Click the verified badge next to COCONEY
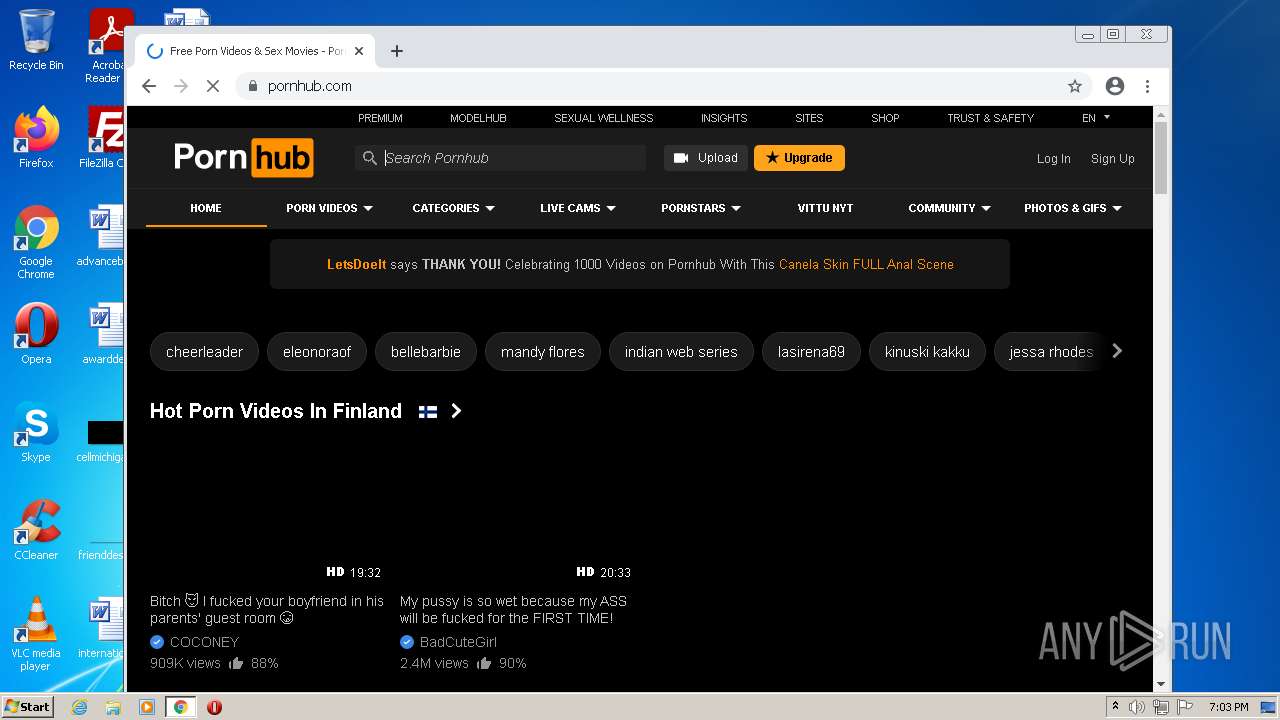The width and height of the screenshot is (1280, 720). coord(157,642)
